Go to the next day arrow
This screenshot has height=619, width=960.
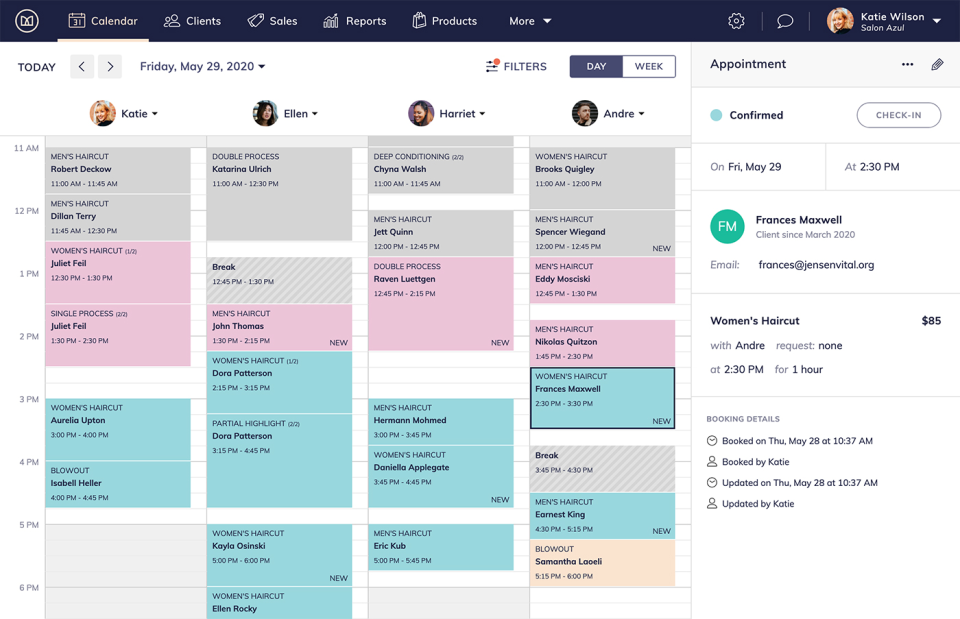pos(110,66)
